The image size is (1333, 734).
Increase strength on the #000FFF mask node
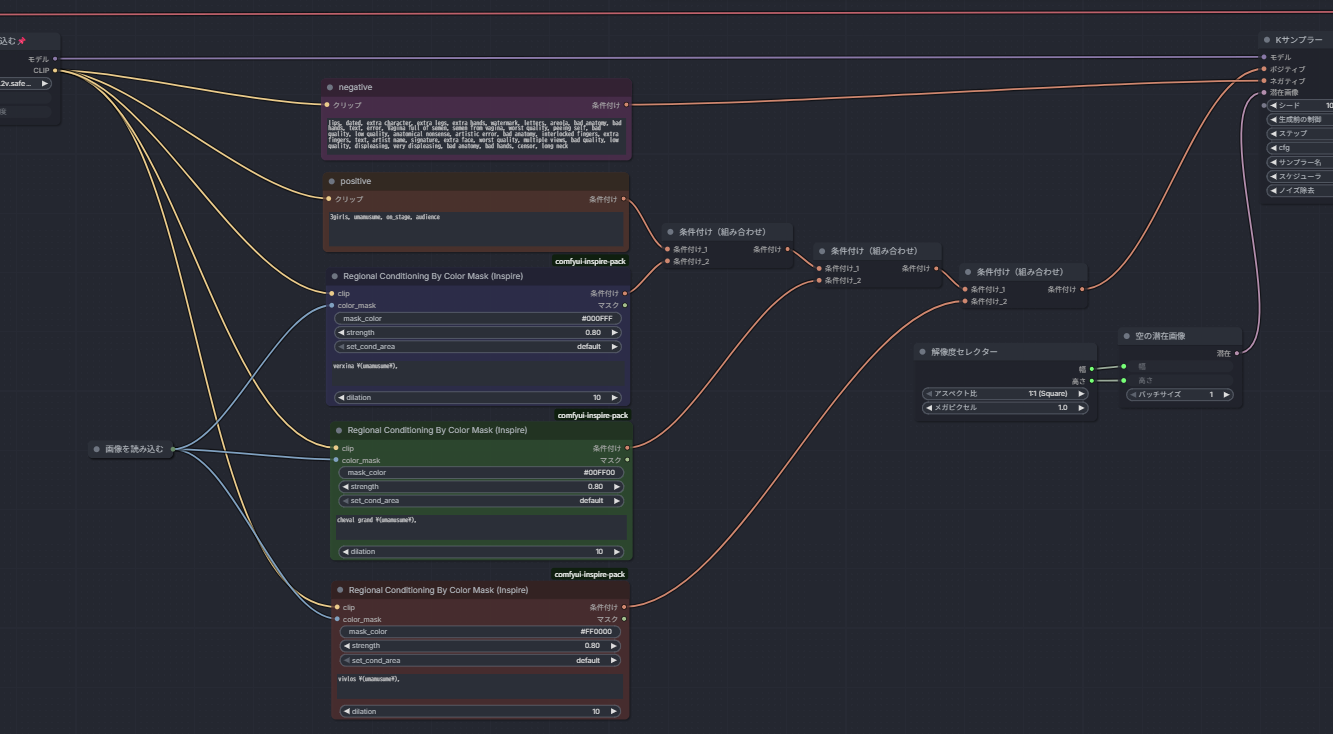[x=614, y=332]
